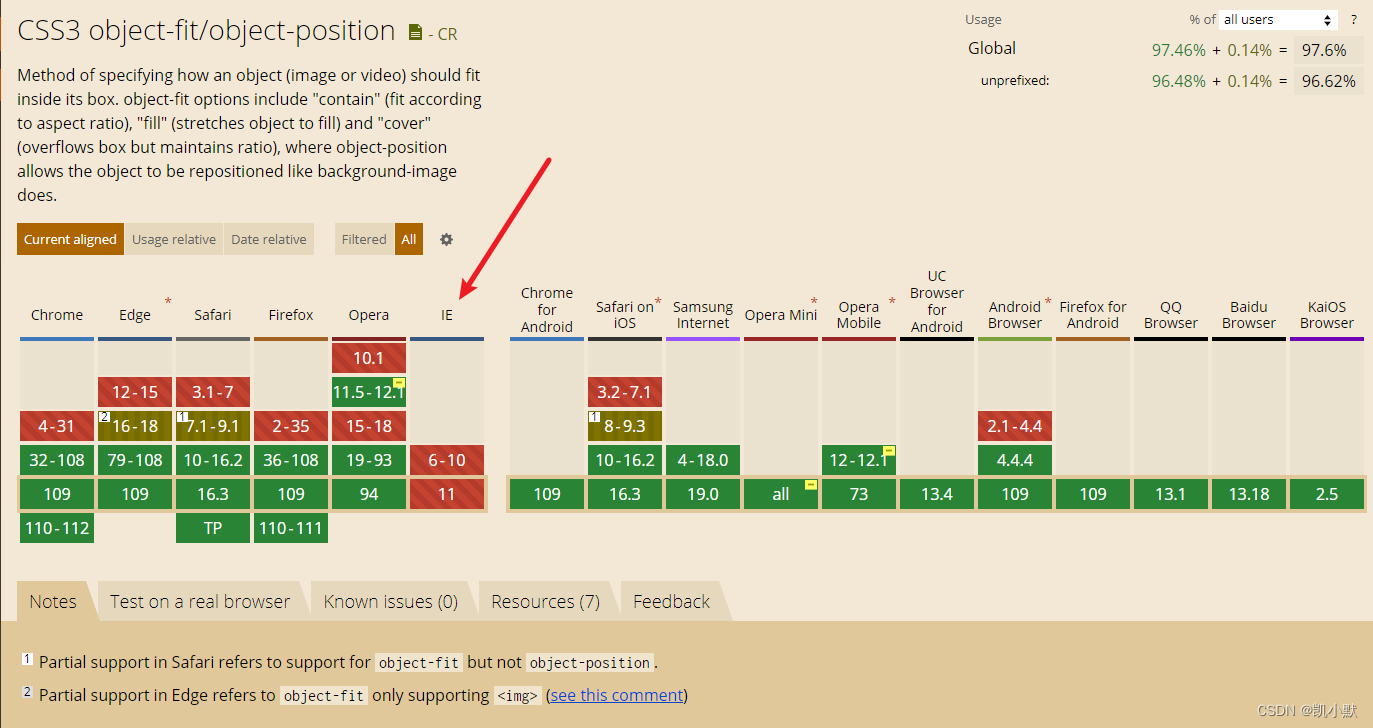This screenshot has width=1373, height=728.
Task: Click the note 1 marker on Safari 7.1-9.1
Action: point(182,416)
